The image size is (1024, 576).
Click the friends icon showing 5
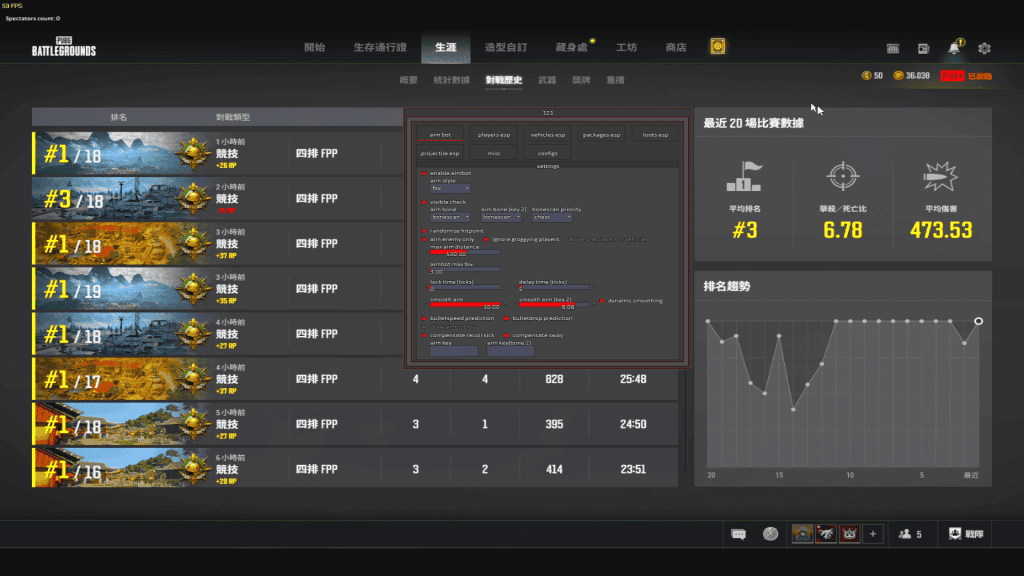[909, 534]
